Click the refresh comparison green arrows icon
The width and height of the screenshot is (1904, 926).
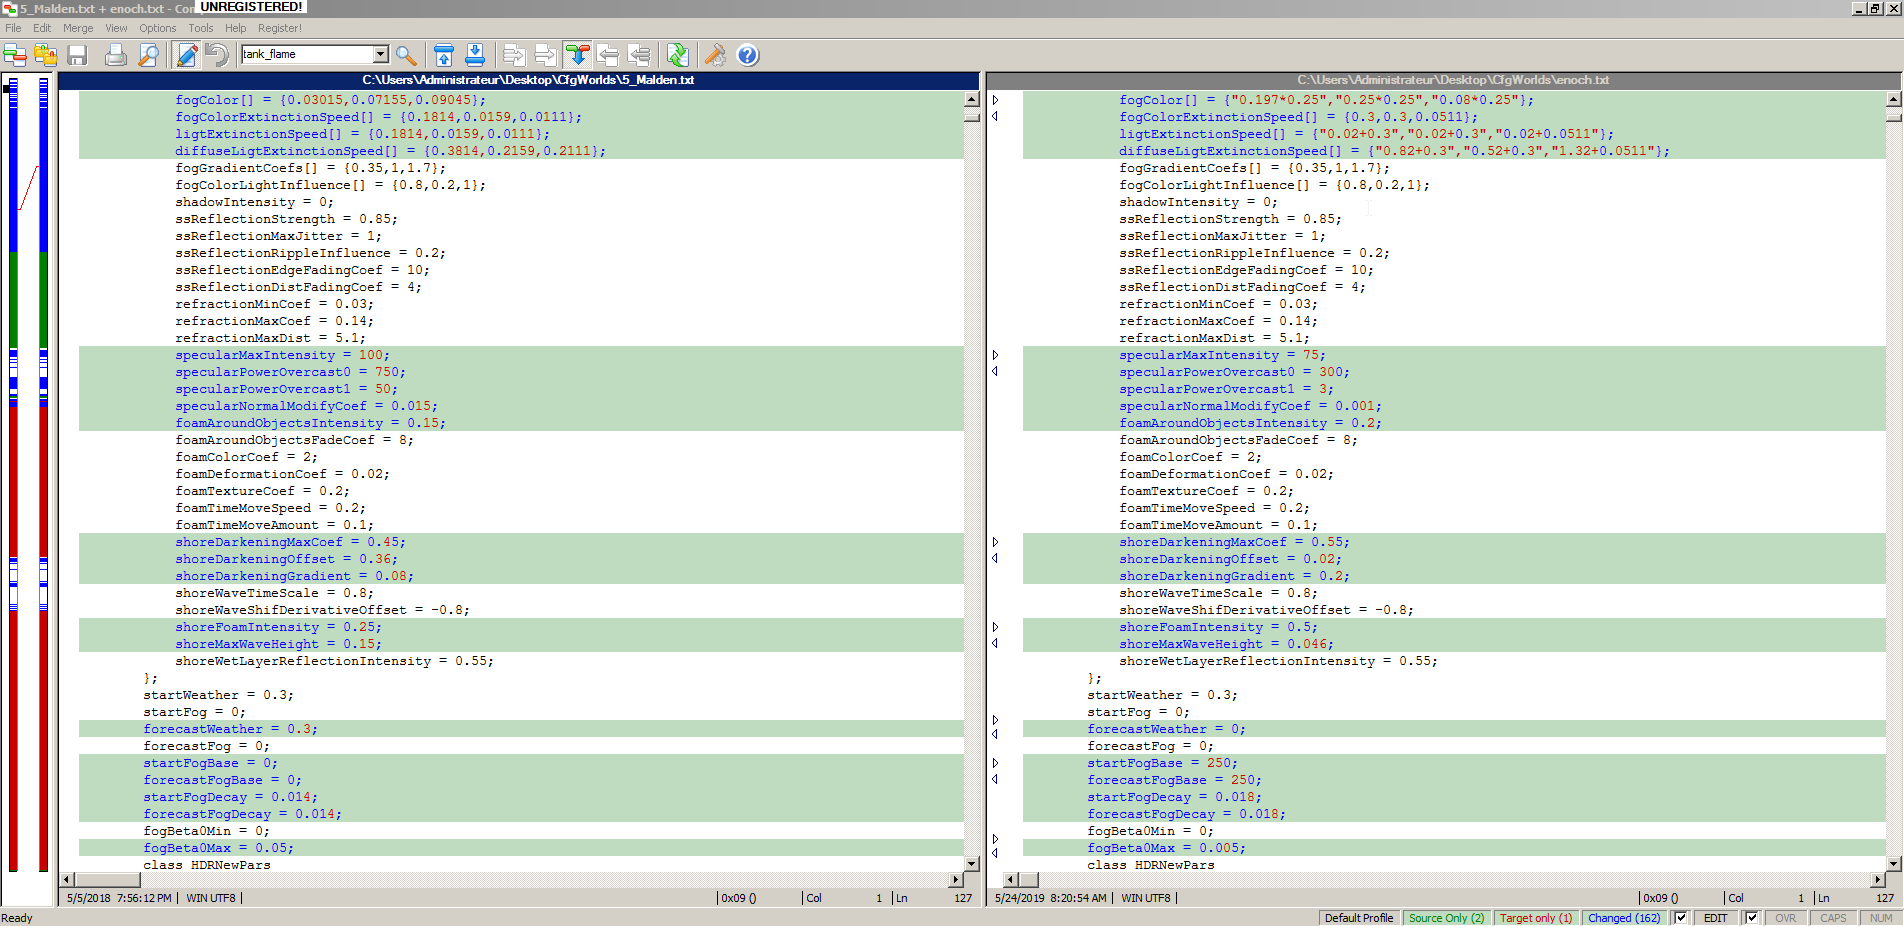[x=677, y=55]
